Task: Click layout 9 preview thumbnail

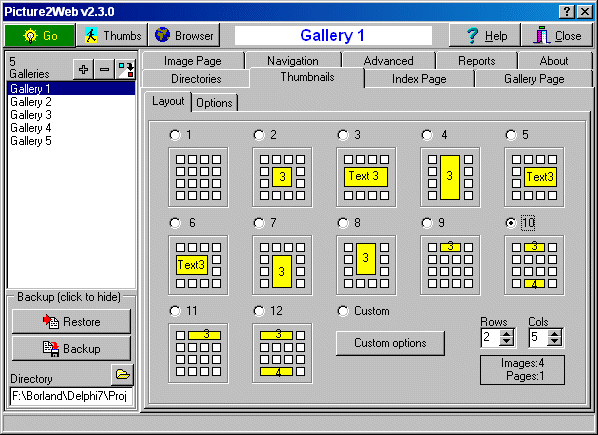Action: (x=450, y=265)
